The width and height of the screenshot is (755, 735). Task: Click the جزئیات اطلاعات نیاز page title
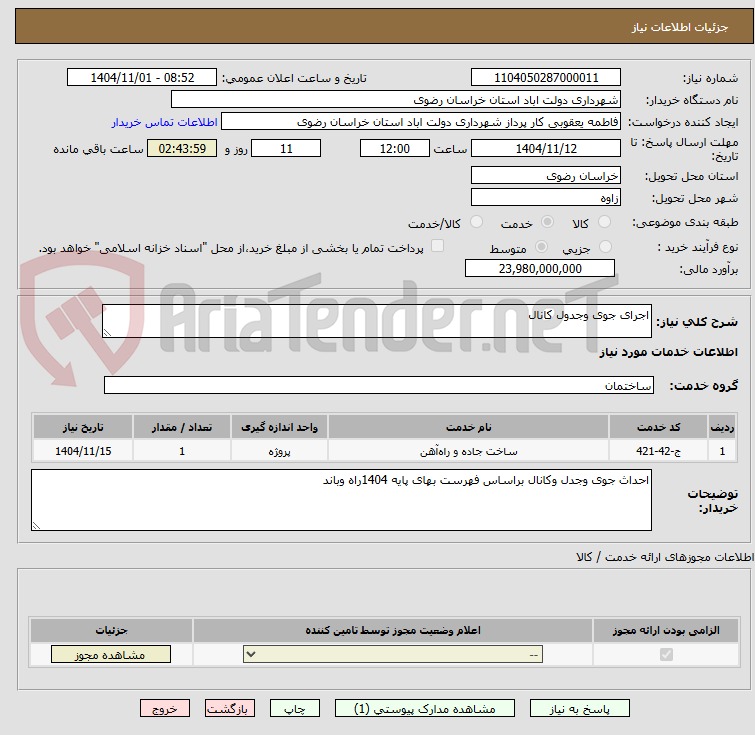pyautogui.click(x=679, y=27)
